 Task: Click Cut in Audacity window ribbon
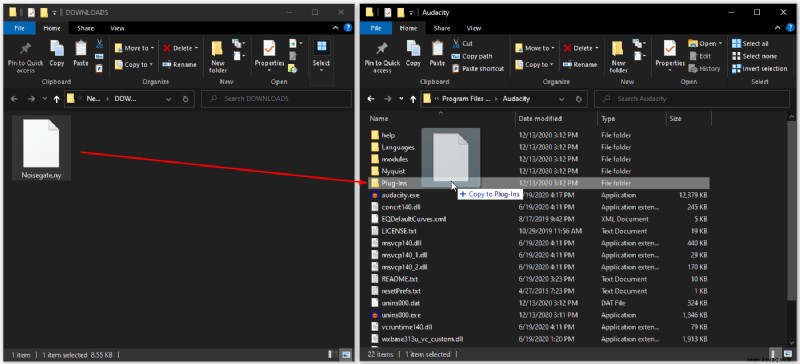(462, 44)
